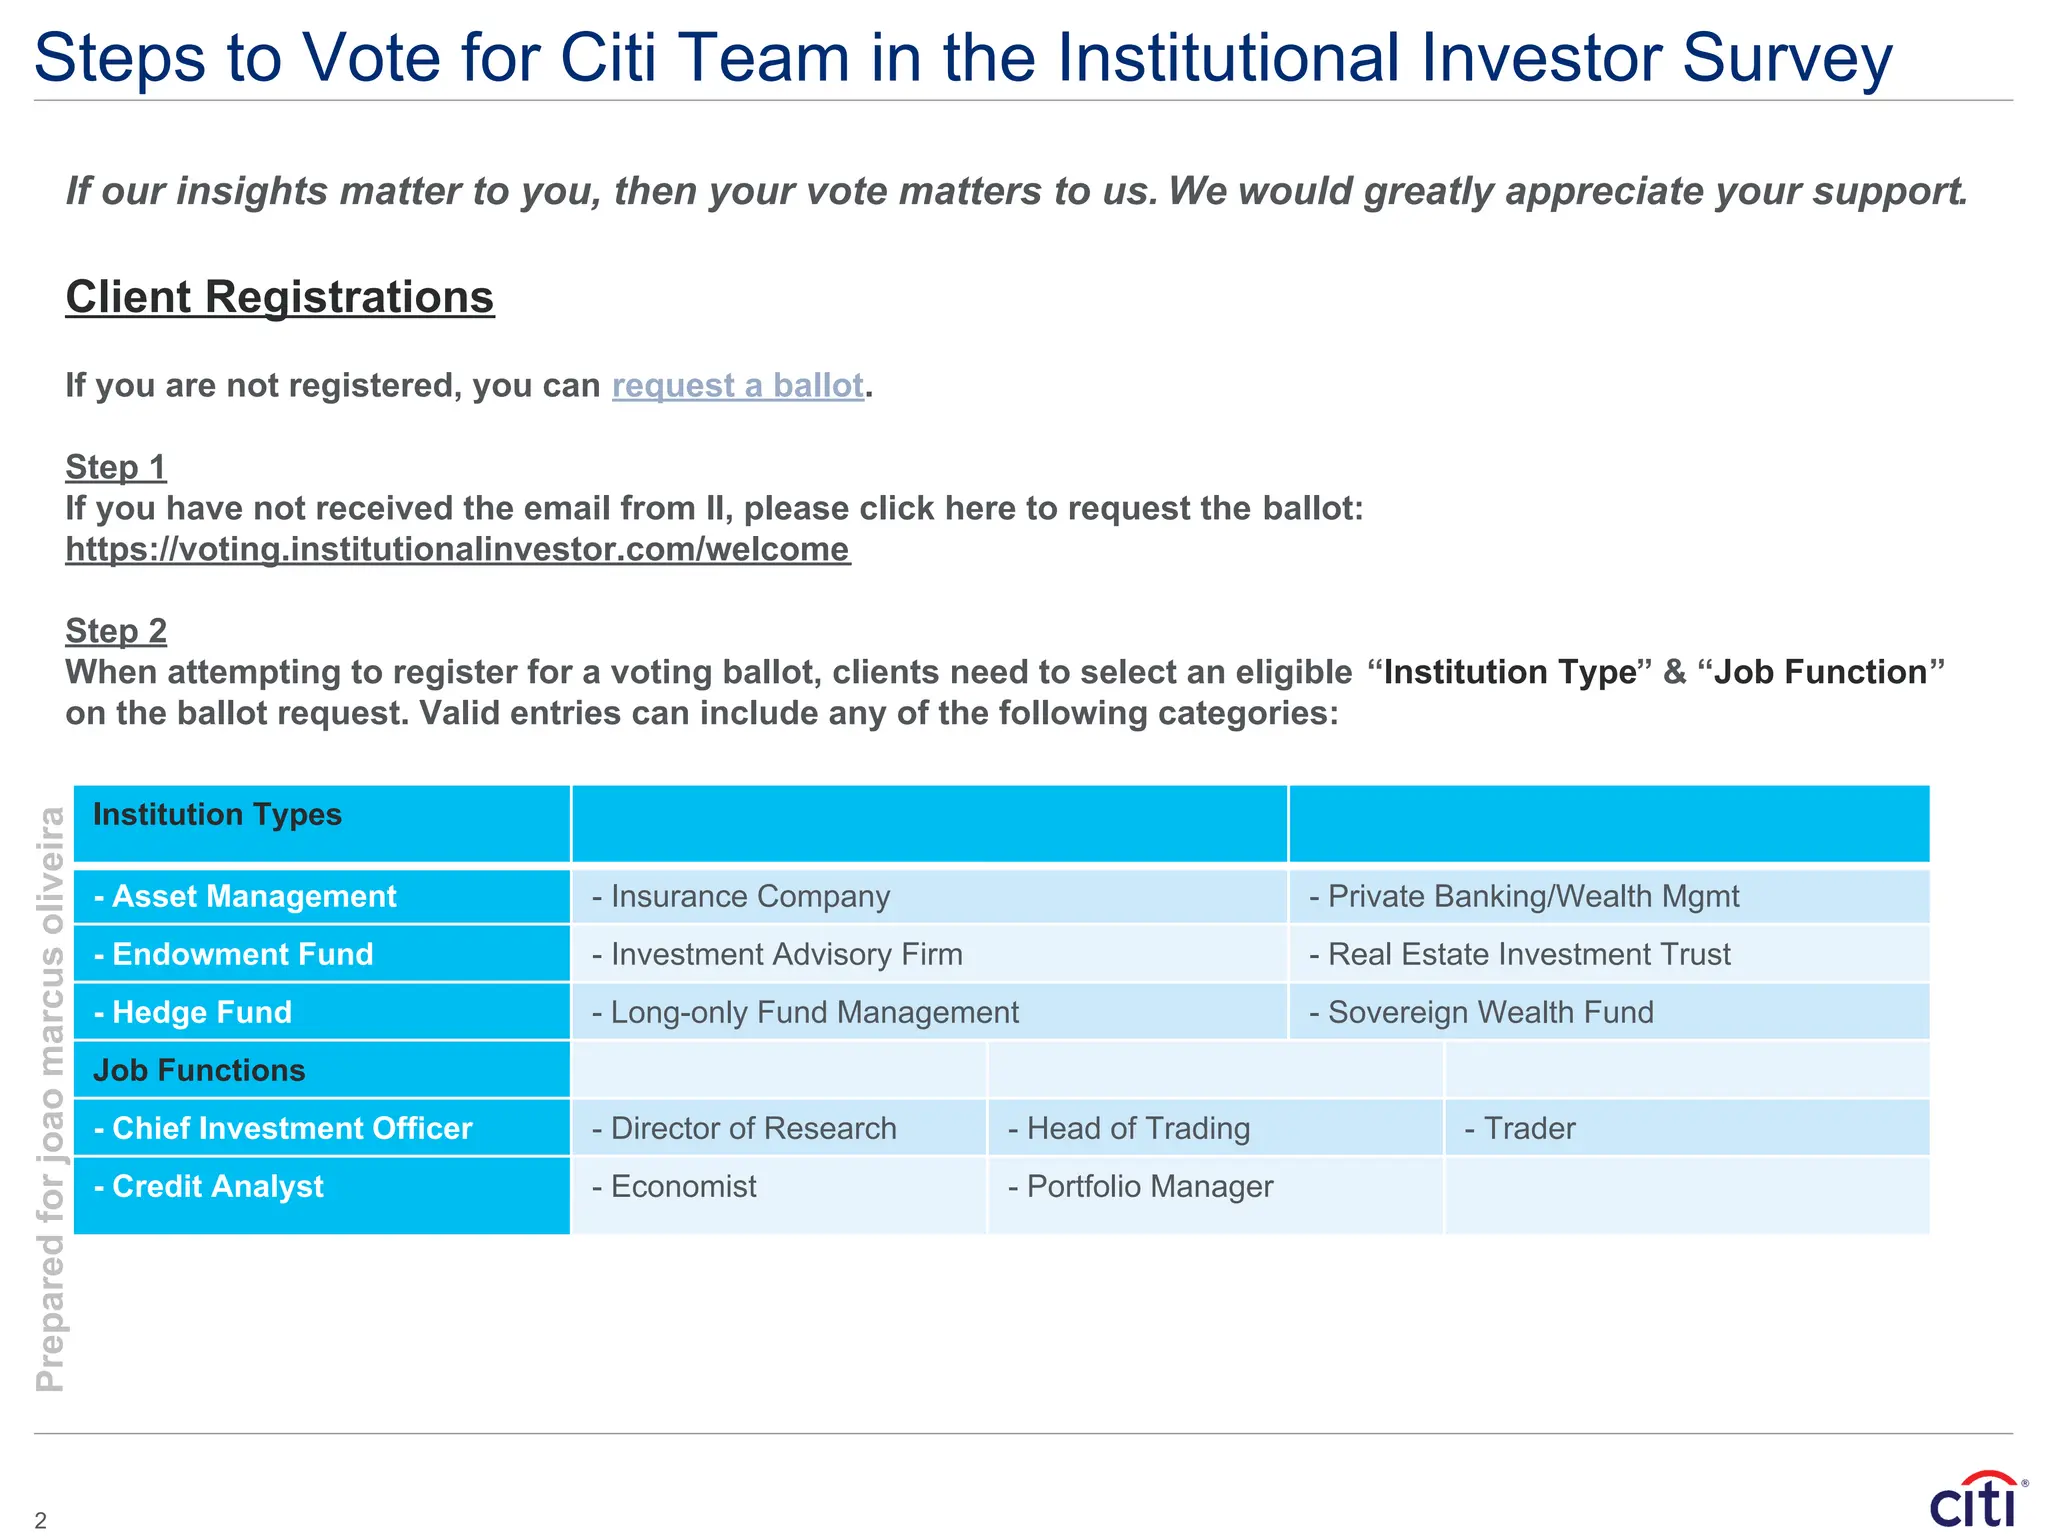Open the voting.institutionalinvestor.com welcome URL
The width and height of the screenshot is (2048, 1536).
458,549
